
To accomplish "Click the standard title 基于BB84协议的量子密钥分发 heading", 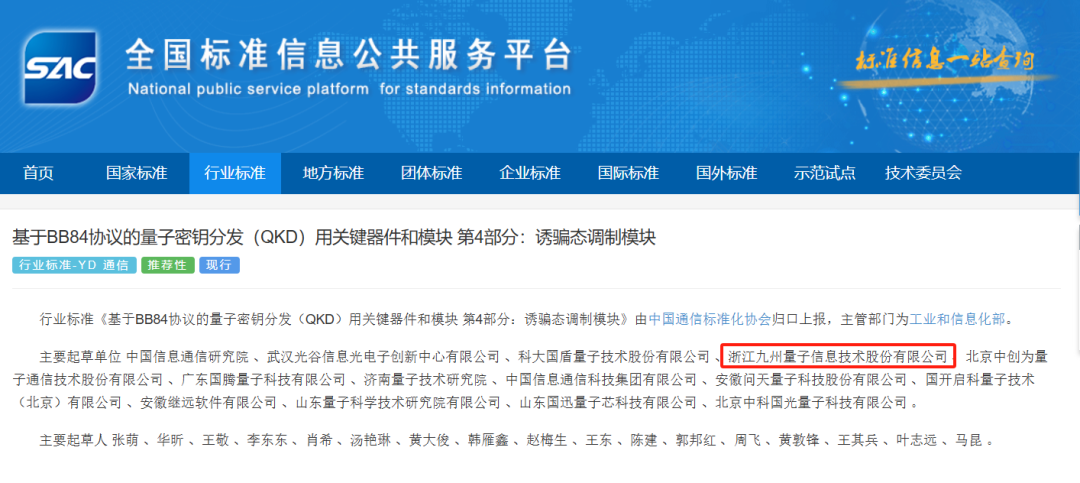I will [334, 238].
